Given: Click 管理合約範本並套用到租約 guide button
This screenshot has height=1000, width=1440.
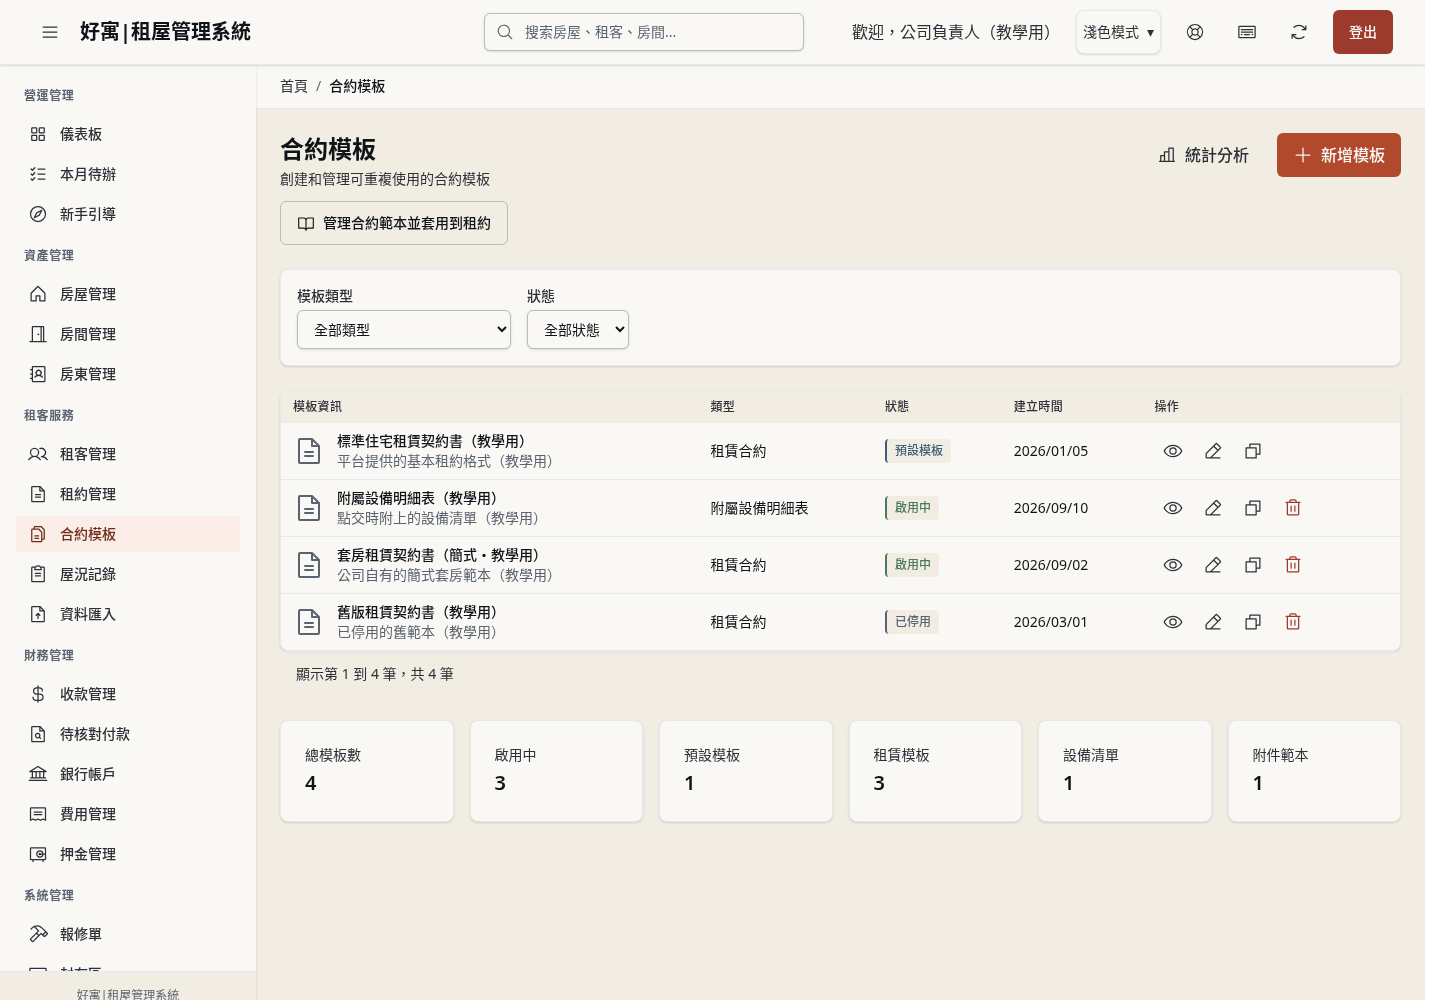Looking at the screenshot, I should [x=394, y=223].
